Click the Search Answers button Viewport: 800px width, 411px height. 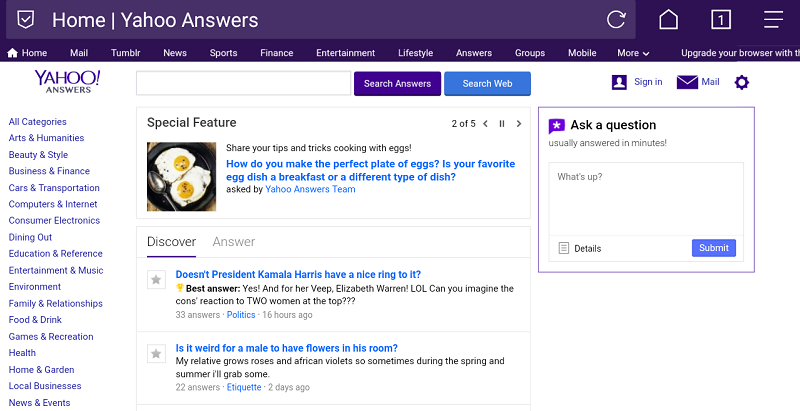(397, 84)
